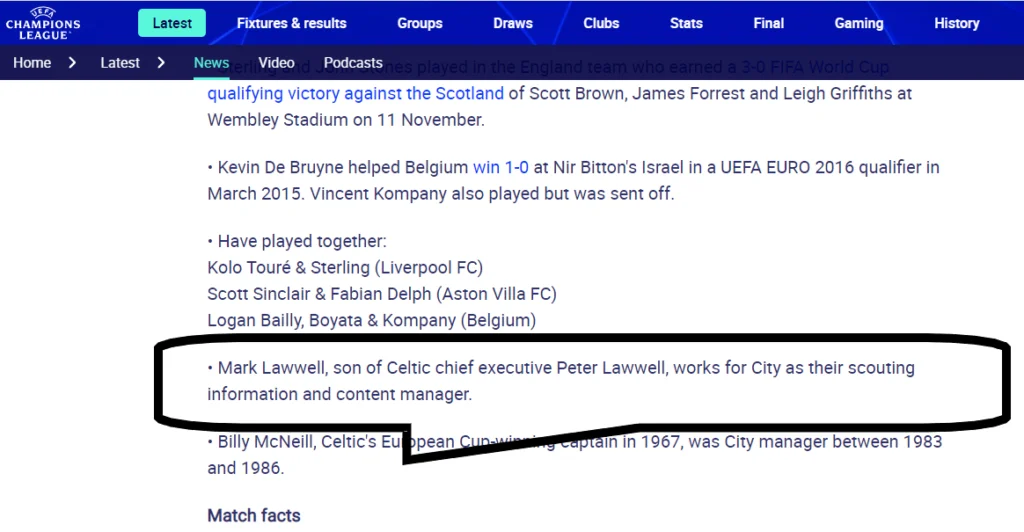Click the Match facts heading
The width and height of the screenshot is (1024, 532).
click(254, 515)
